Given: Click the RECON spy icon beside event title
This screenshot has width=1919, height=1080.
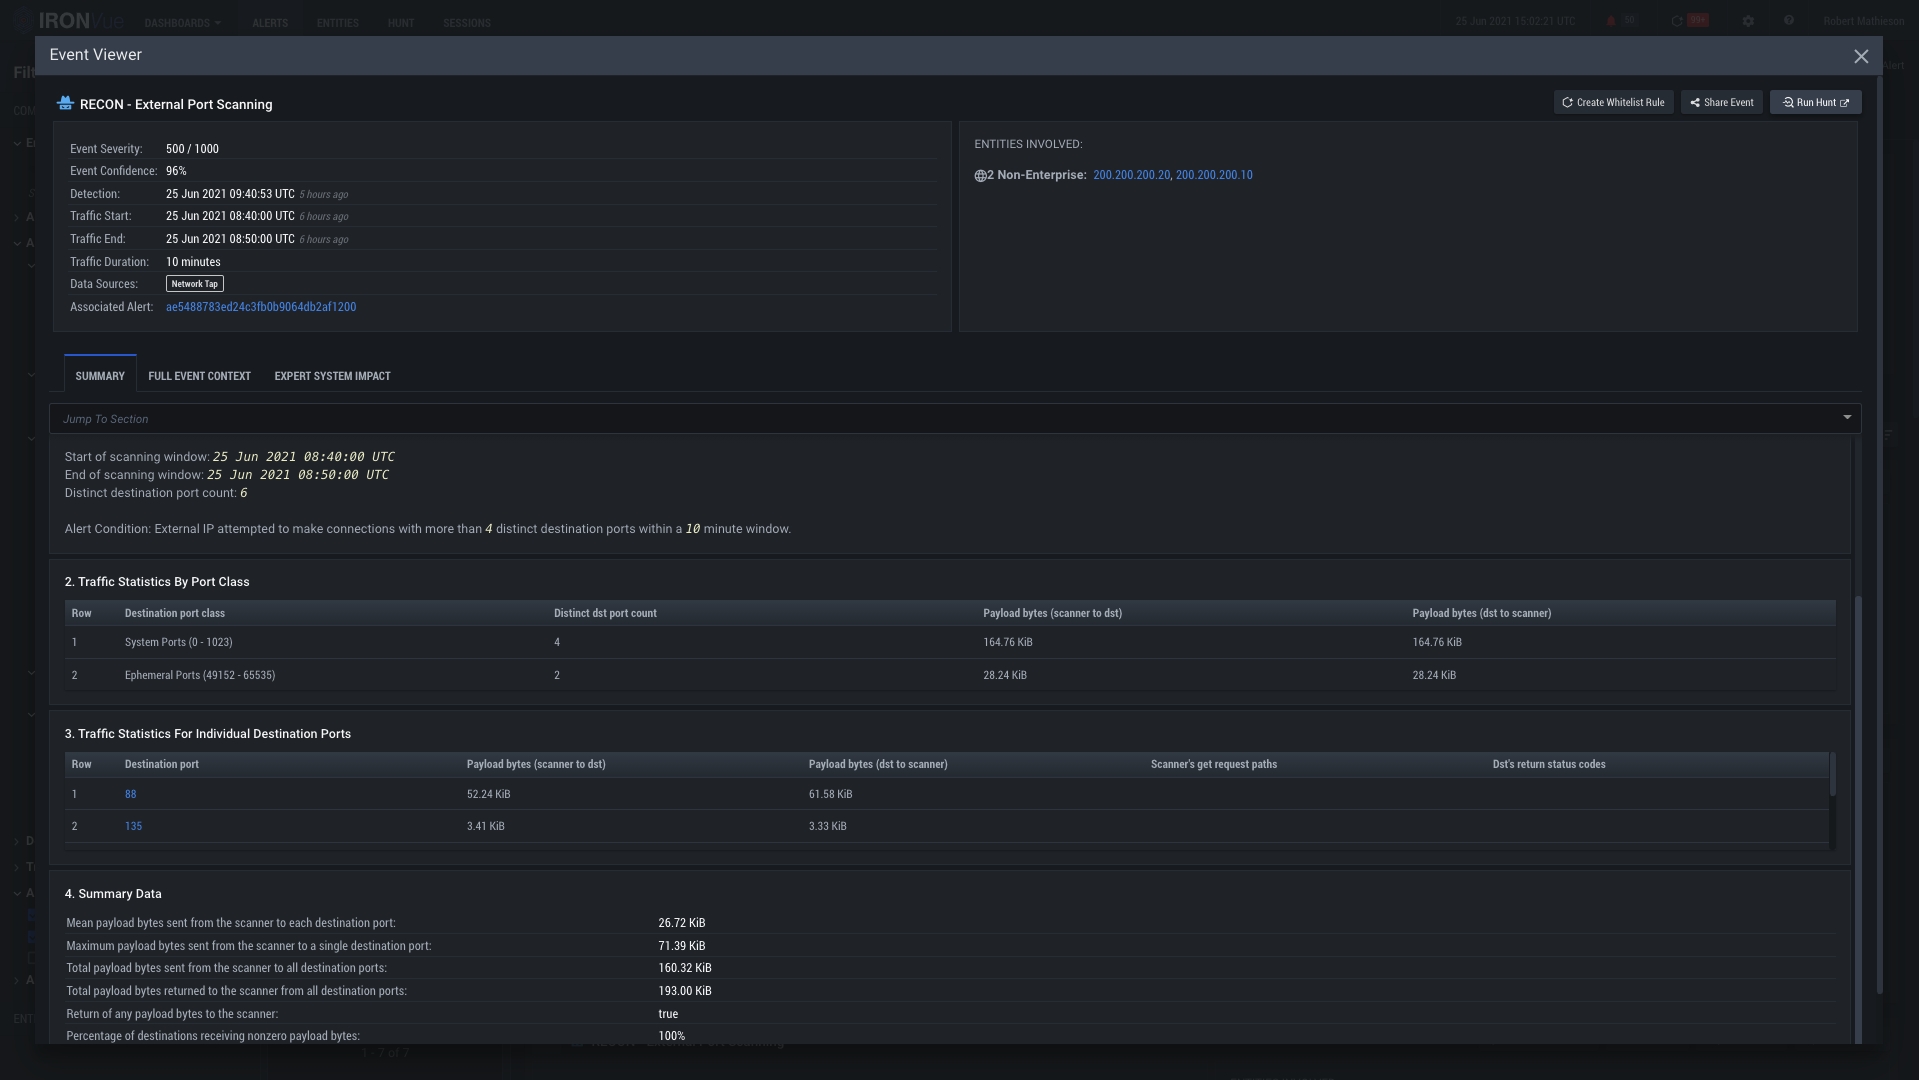Looking at the screenshot, I should coord(65,104).
